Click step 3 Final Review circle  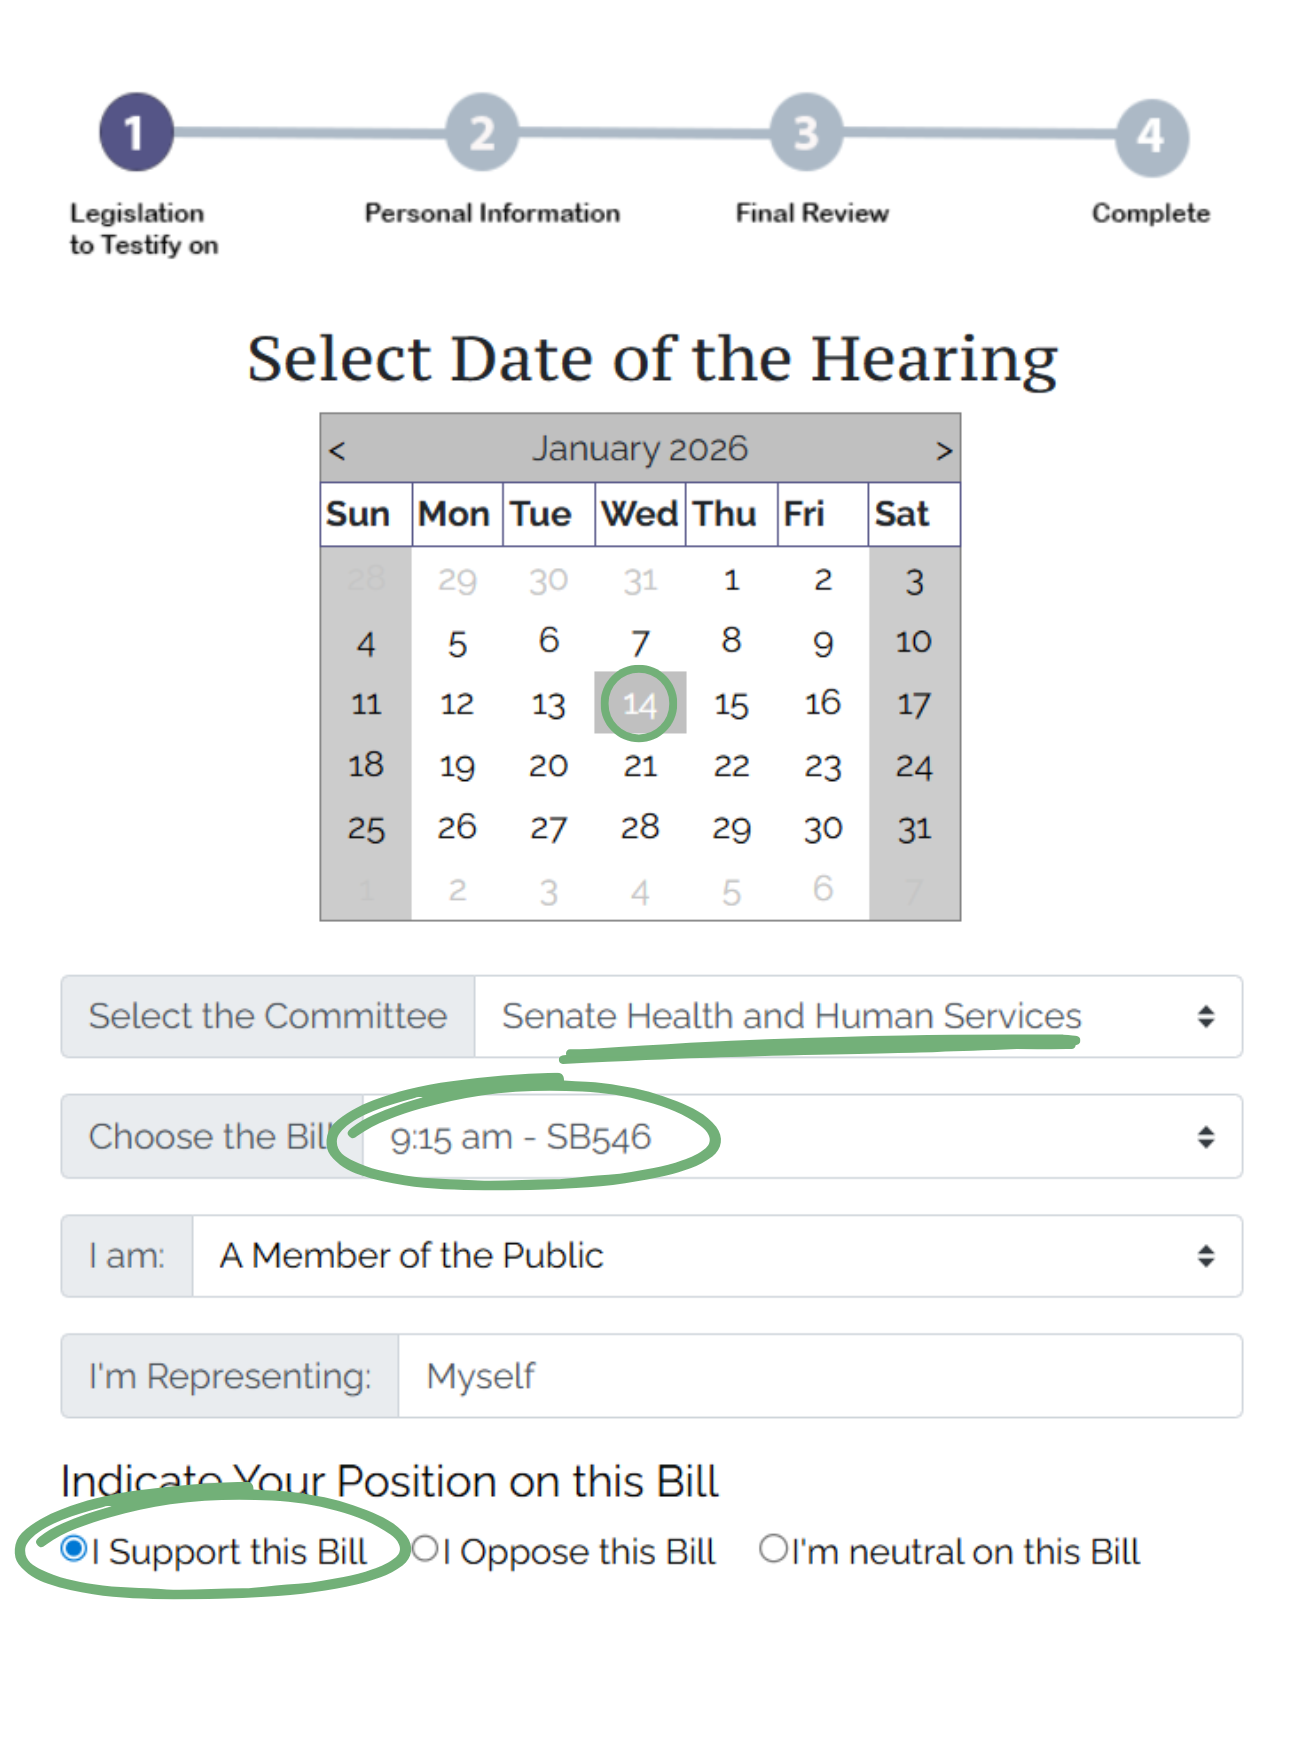[806, 132]
